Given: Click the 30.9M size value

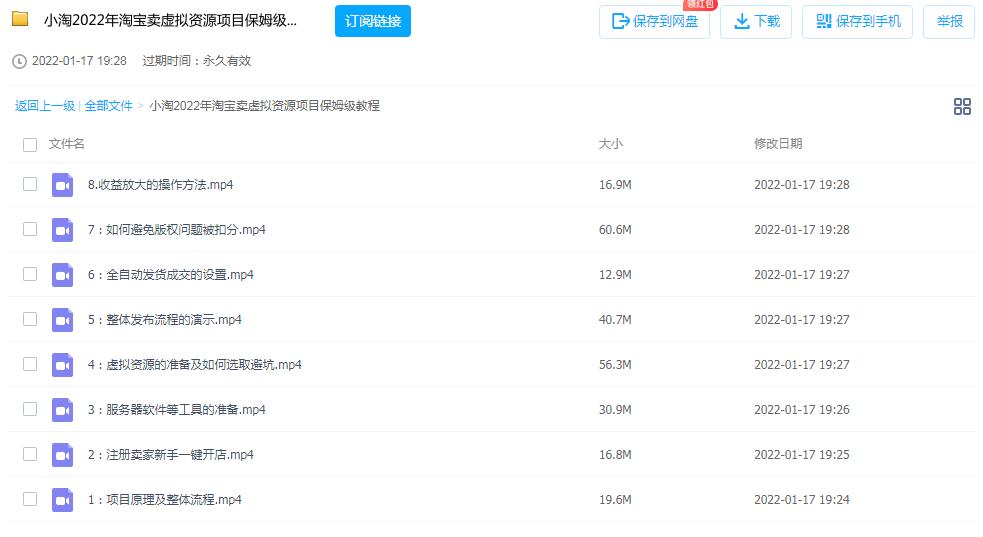Looking at the screenshot, I should pyautogui.click(x=615, y=410).
